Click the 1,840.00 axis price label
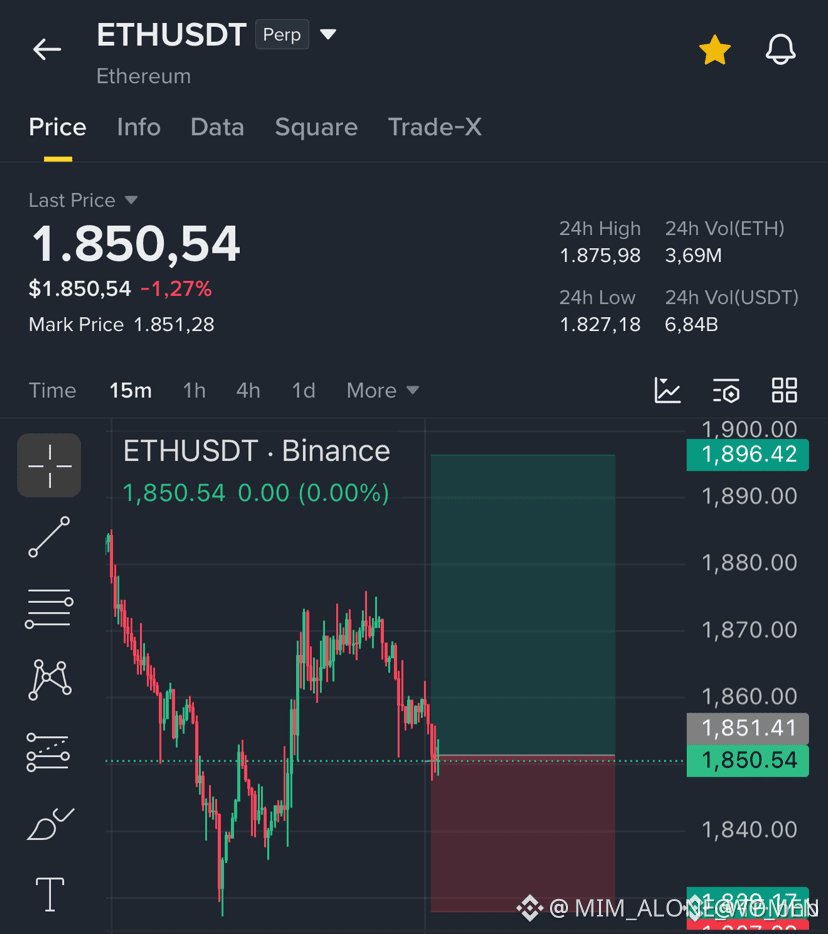 (x=749, y=830)
